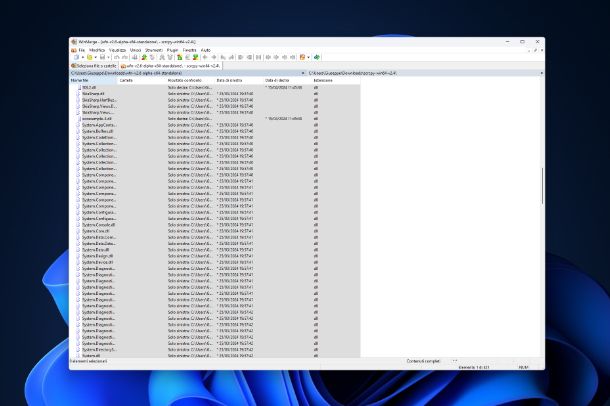Click Contenuti completi in status bar
610x406 pixels.
[423, 361]
